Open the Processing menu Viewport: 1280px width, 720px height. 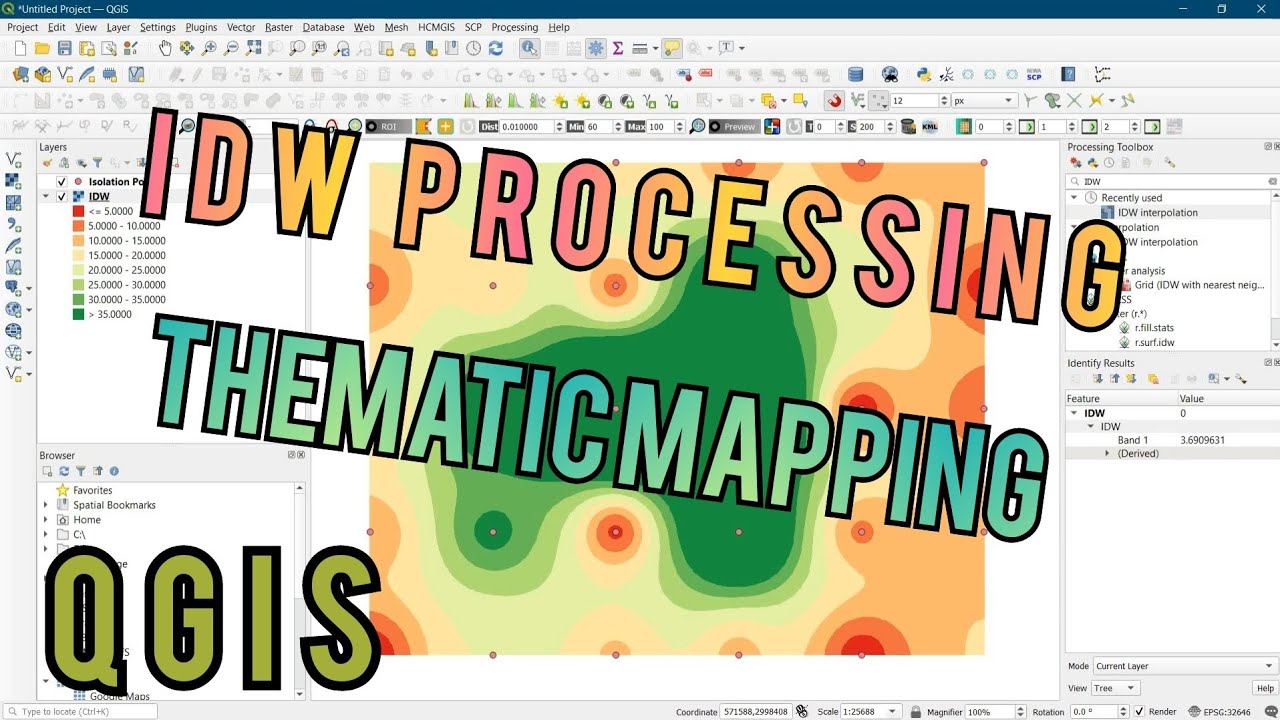click(x=515, y=27)
